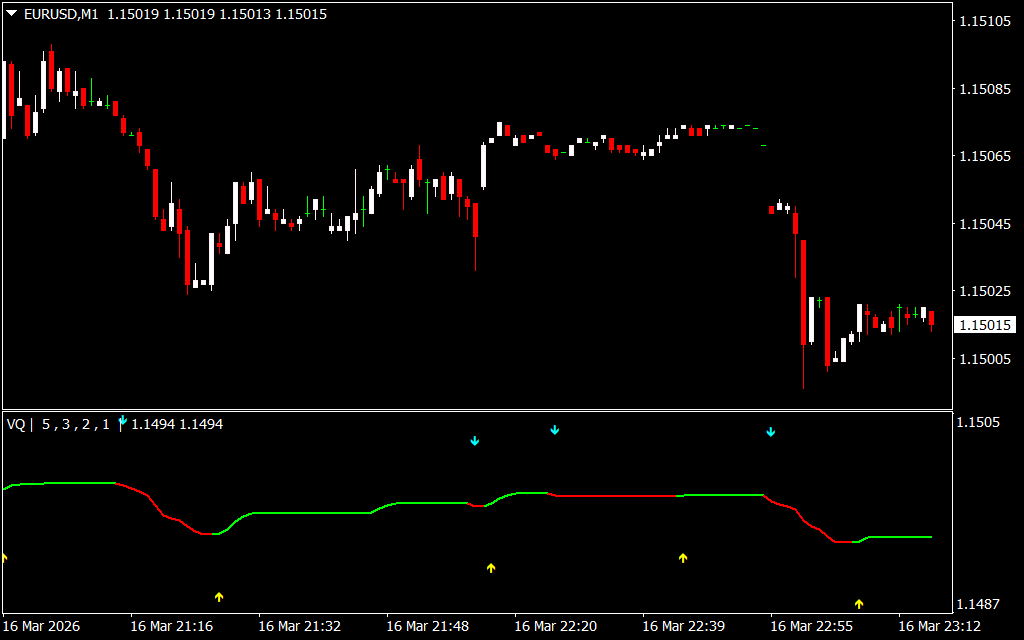Click the 1.1505 value on indicator scale
Viewport: 1024px width, 640px height.
tap(980, 423)
